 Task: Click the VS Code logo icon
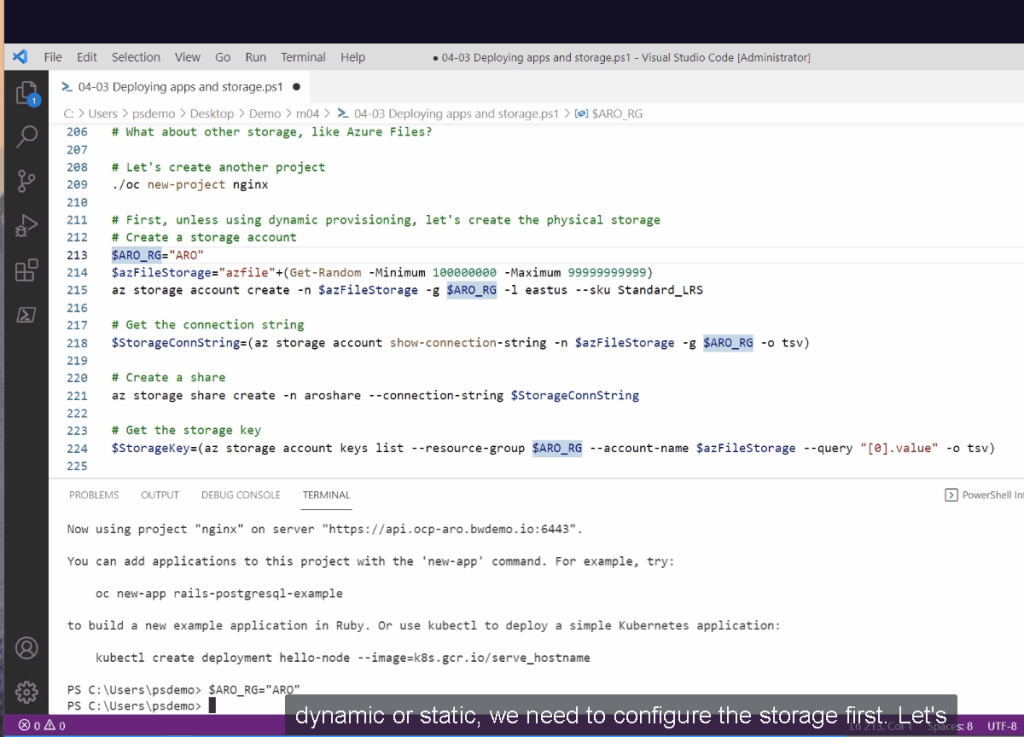(20, 57)
